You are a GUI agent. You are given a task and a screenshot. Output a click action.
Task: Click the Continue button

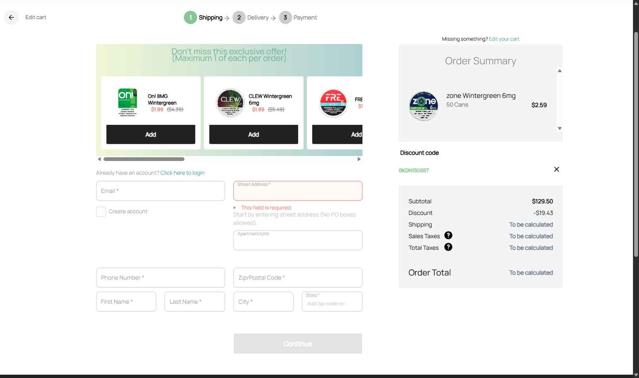(298, 343)
